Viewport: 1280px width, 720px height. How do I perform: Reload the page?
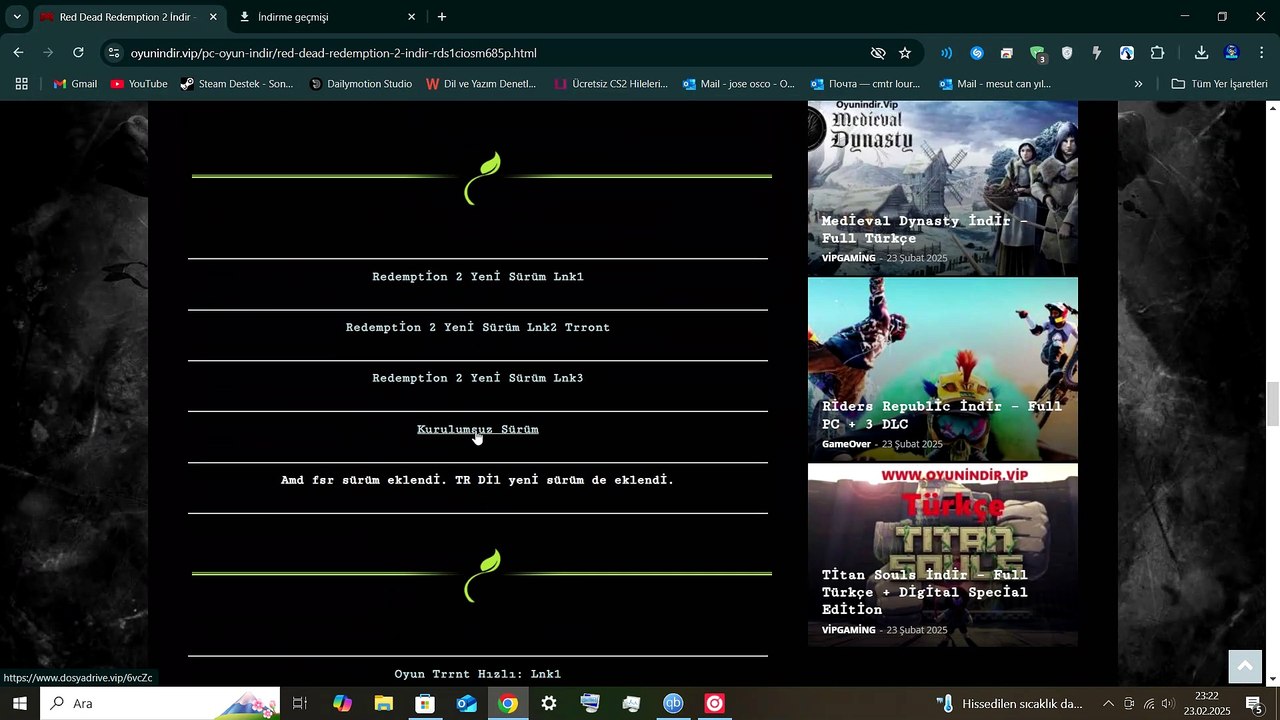tap(78, 53)
